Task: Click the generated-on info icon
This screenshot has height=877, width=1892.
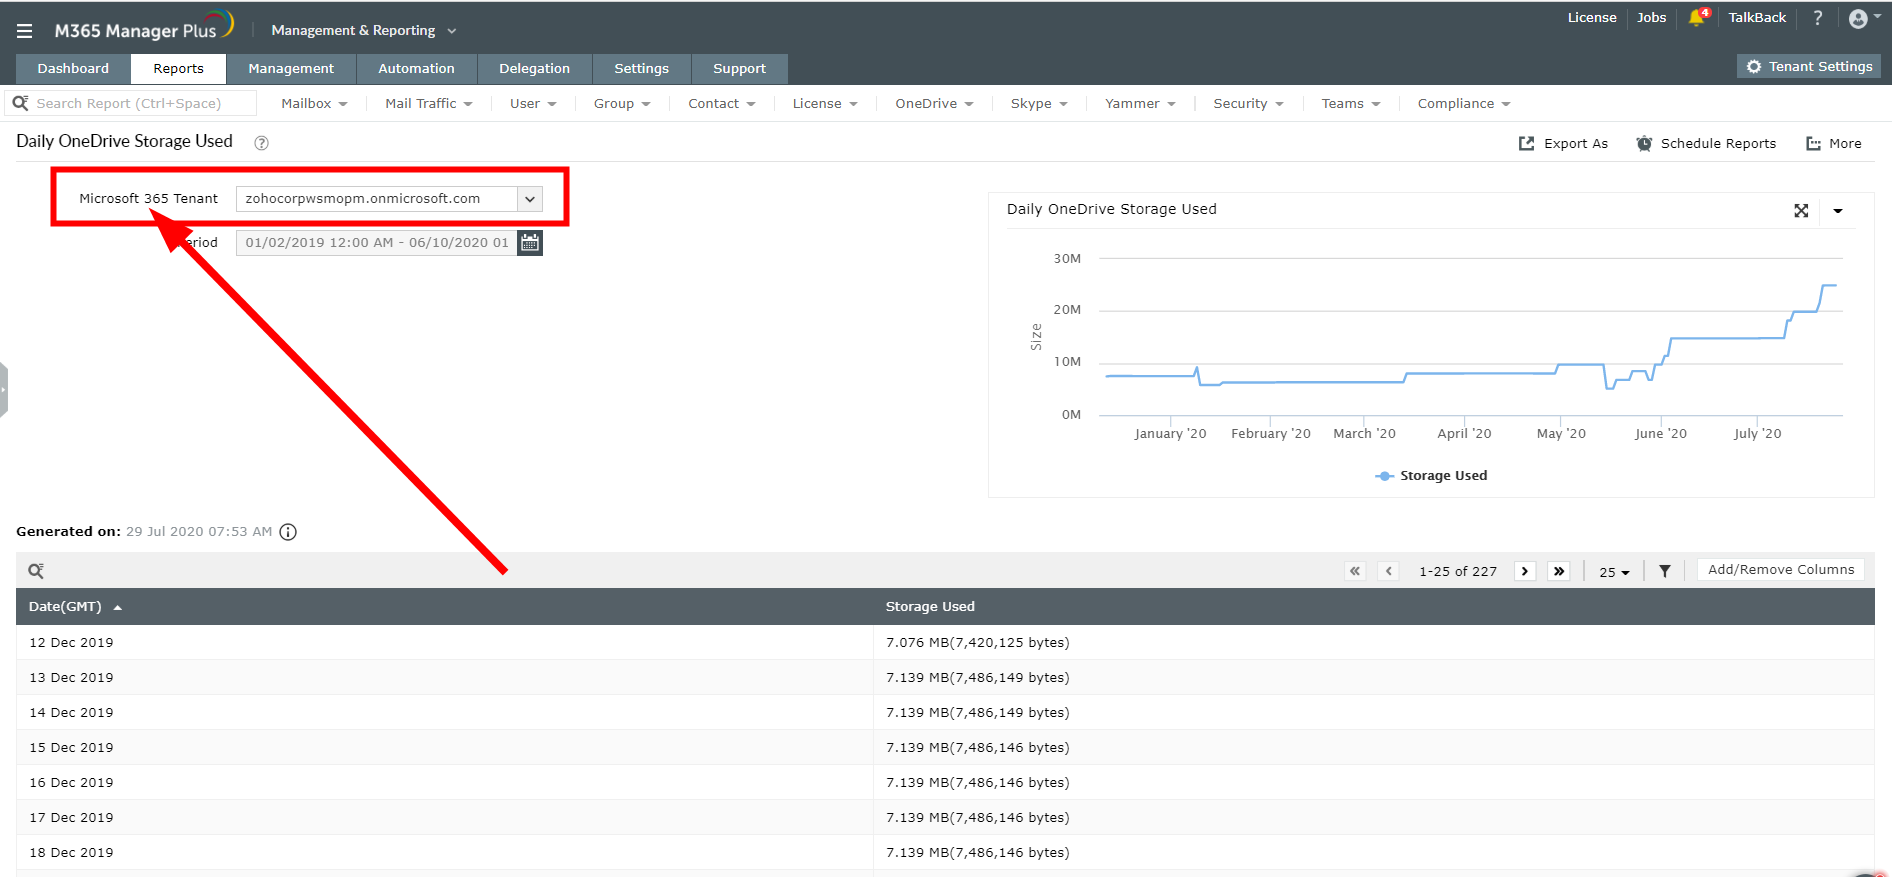Action: pos(288,532)
